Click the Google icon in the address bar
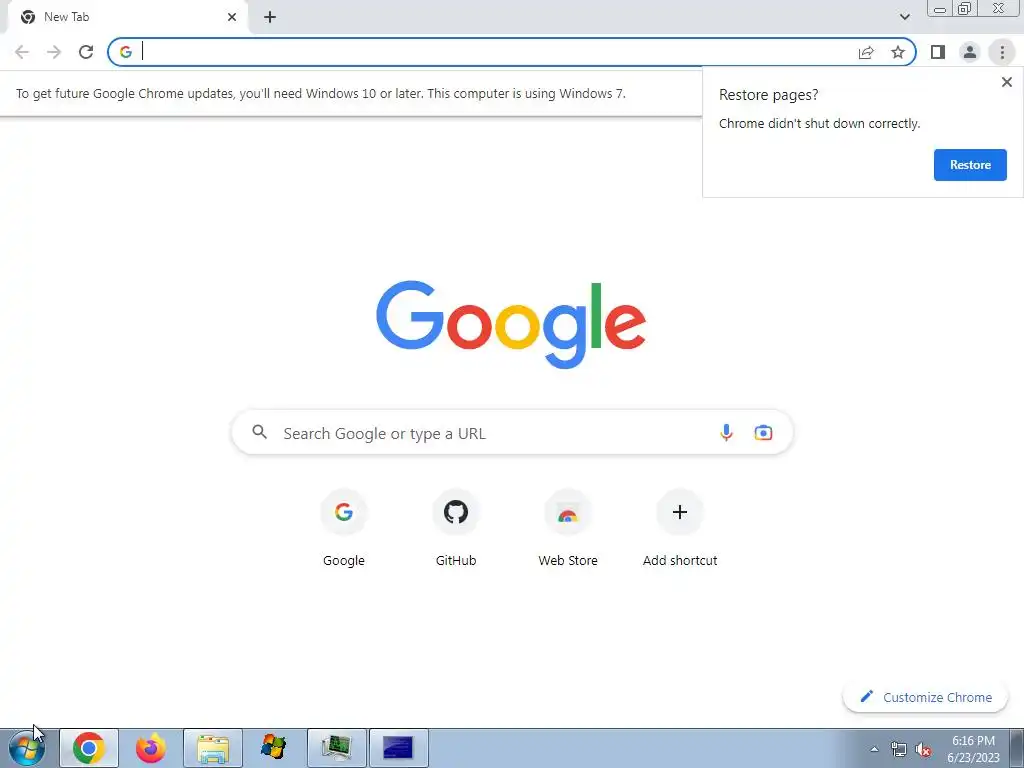 (125, 52)
